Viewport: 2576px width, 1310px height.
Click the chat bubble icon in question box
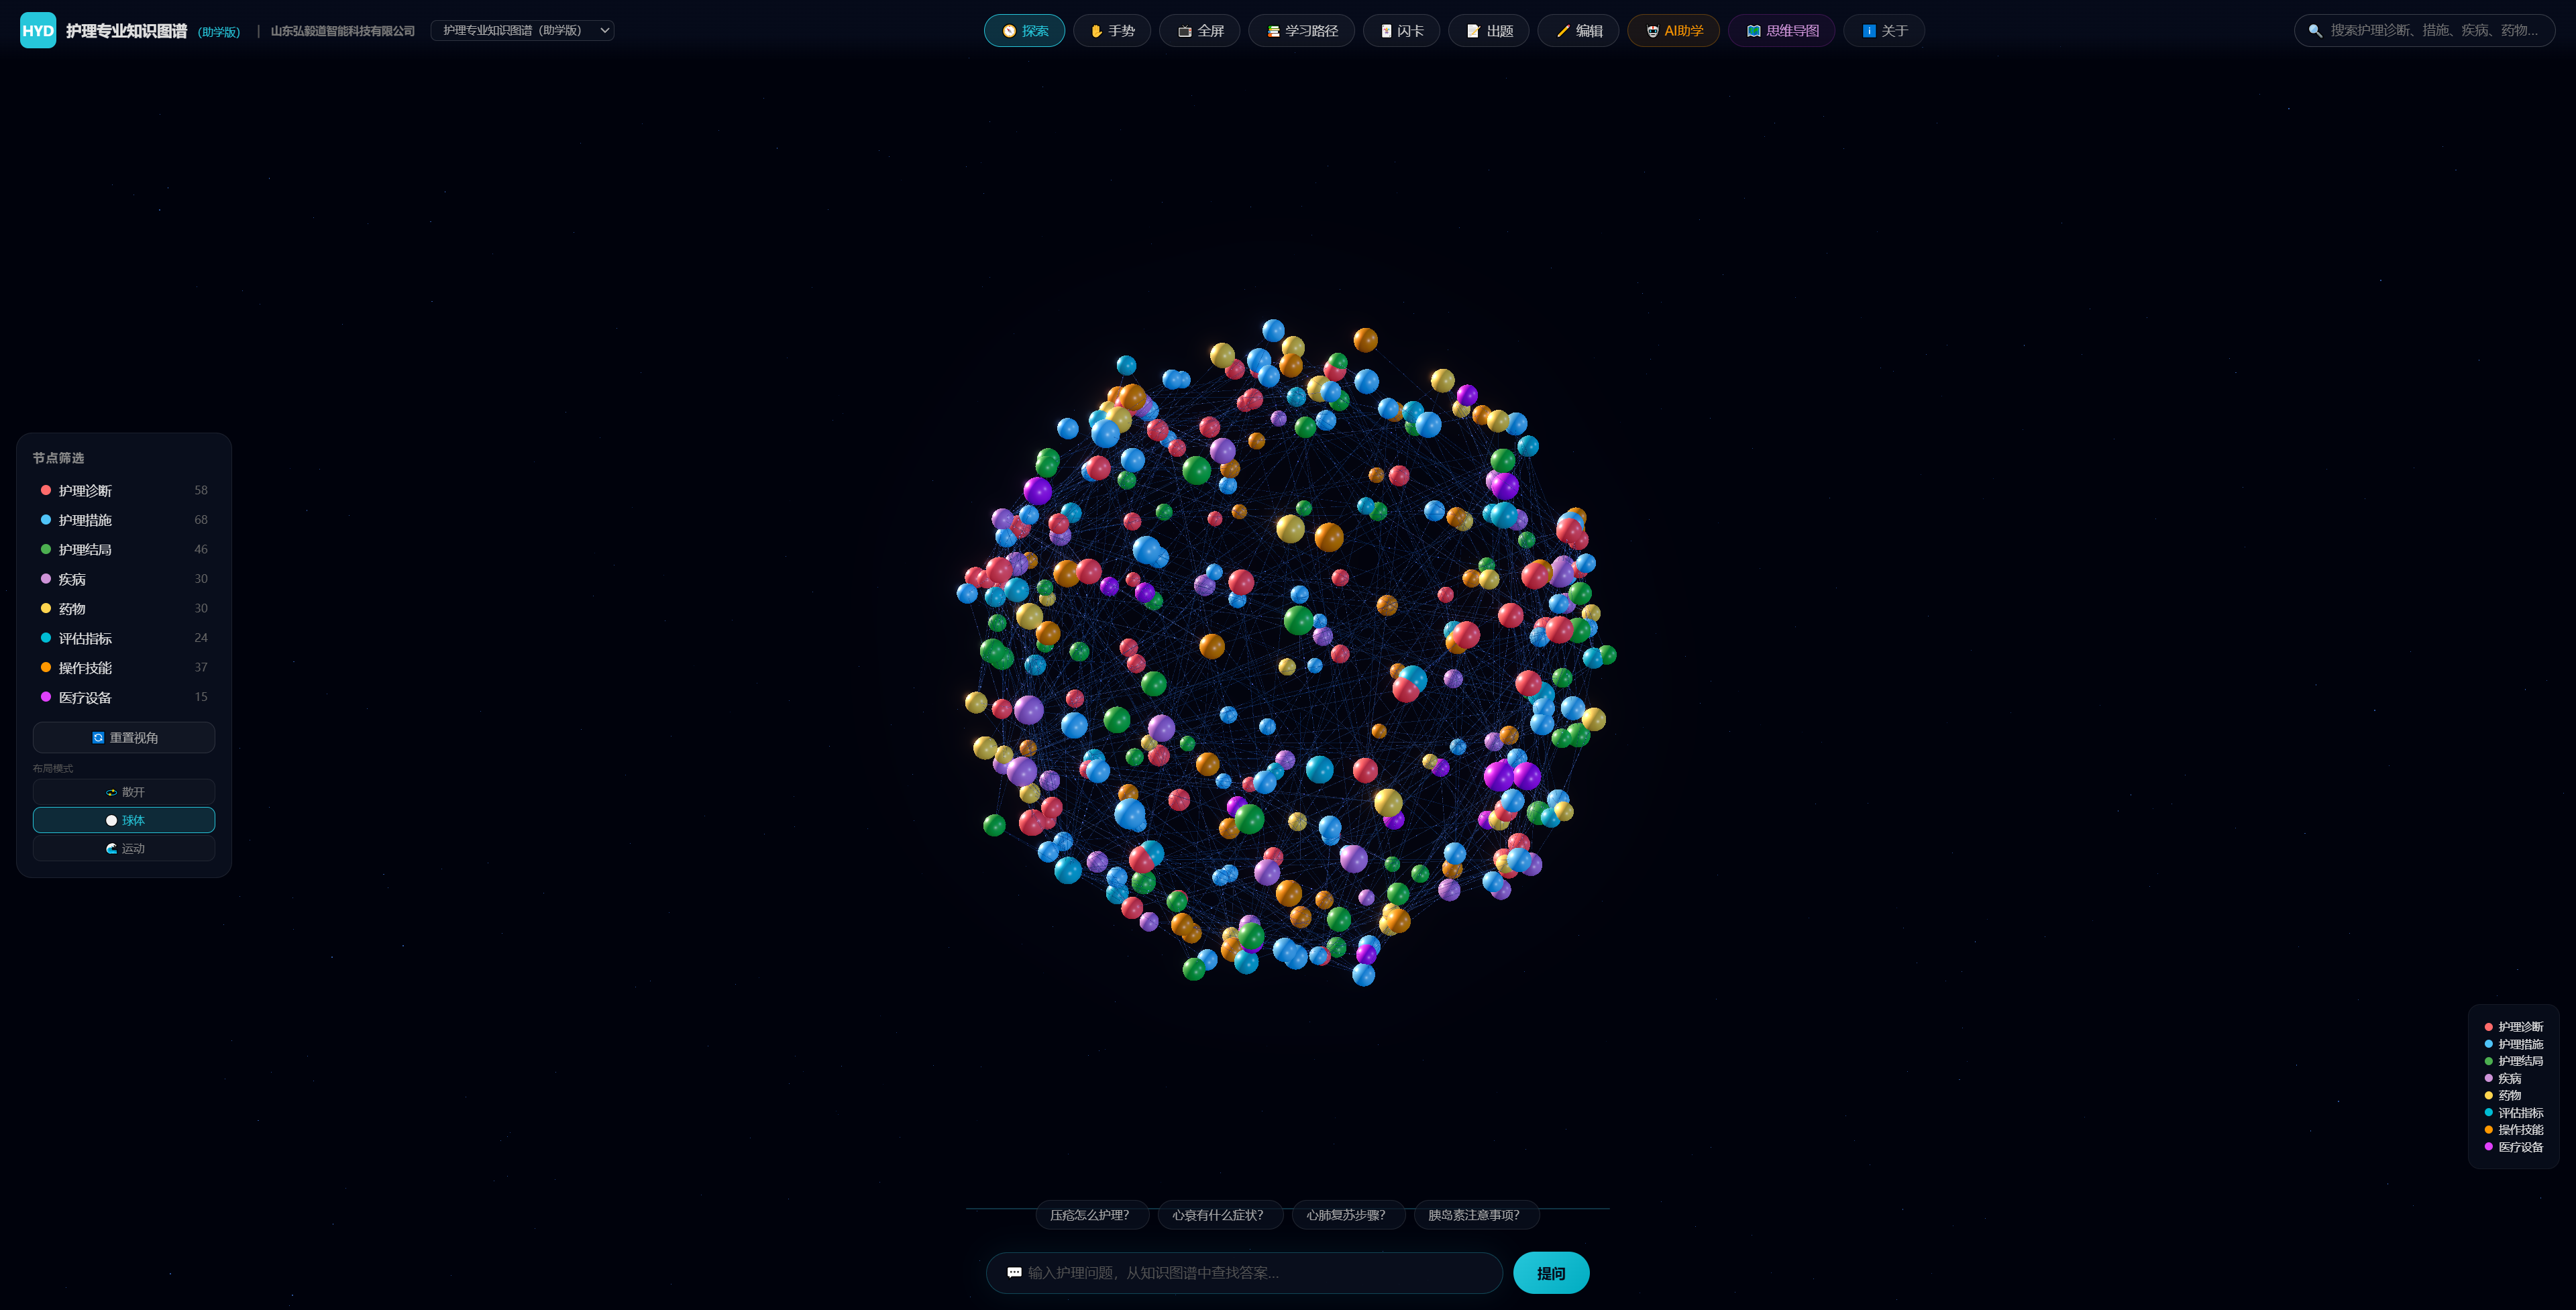(1014, 1273)
